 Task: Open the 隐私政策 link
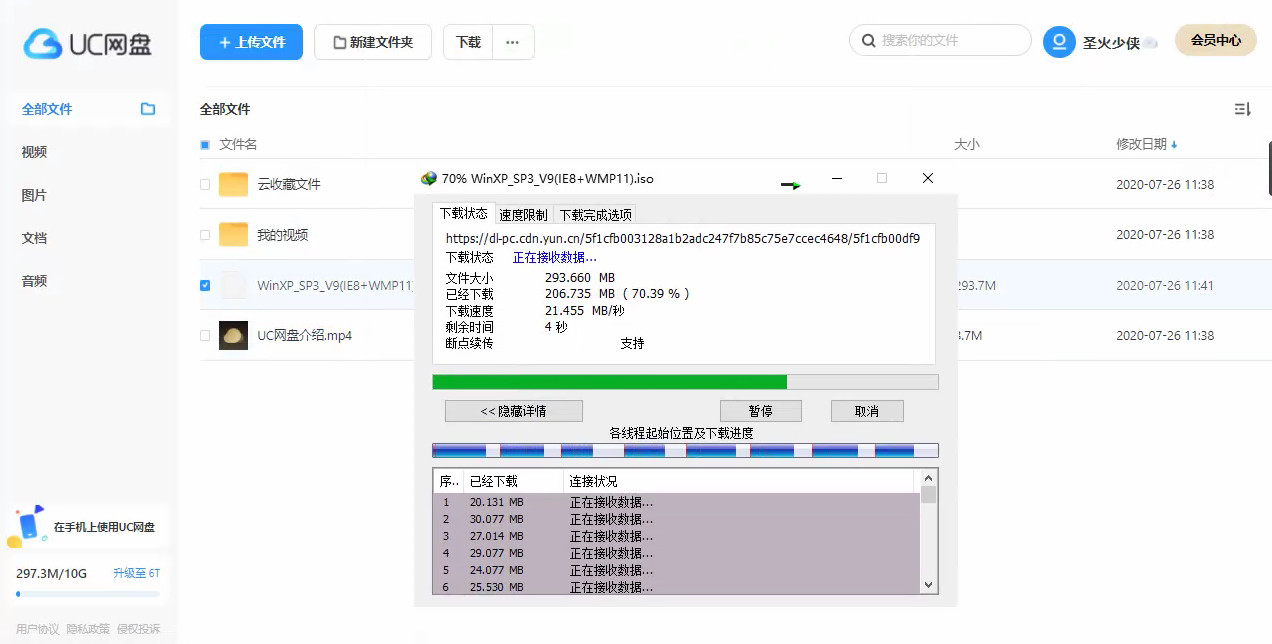[x=88, y=629]
